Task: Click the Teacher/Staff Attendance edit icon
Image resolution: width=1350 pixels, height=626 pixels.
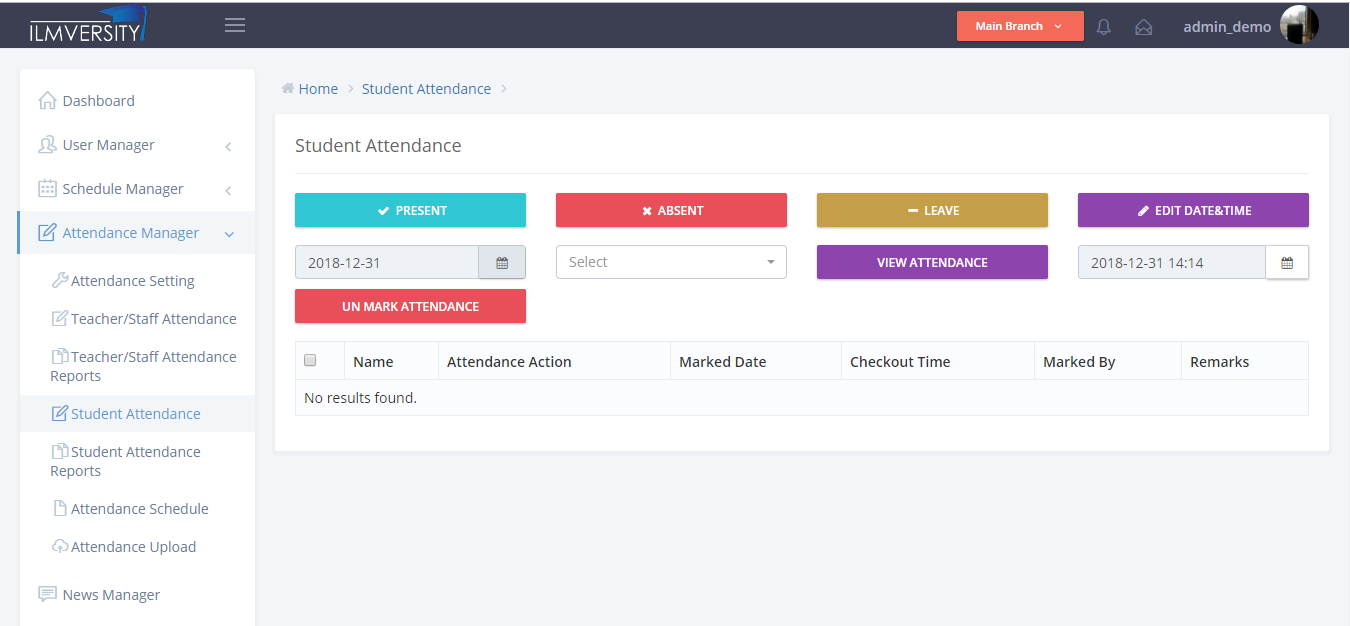Action: click(62, 318)
